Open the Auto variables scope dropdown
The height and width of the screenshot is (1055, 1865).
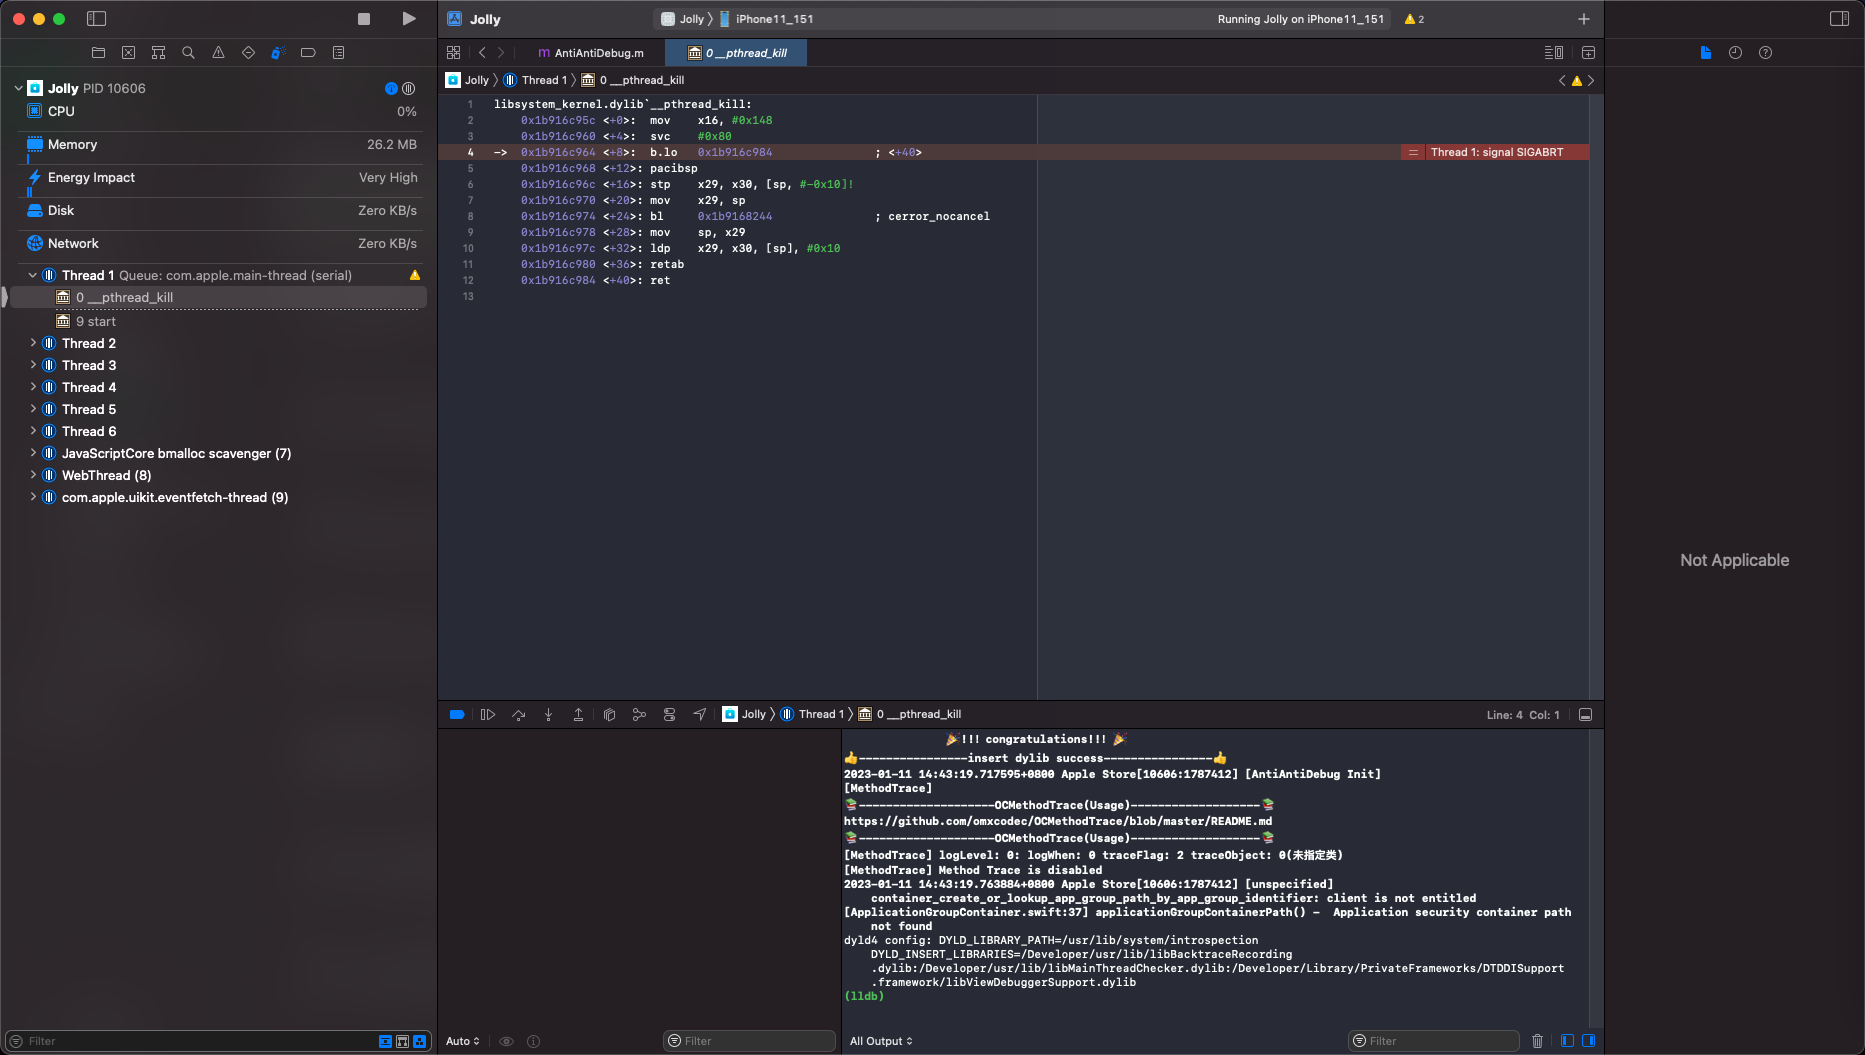[x=463, y=1041]
